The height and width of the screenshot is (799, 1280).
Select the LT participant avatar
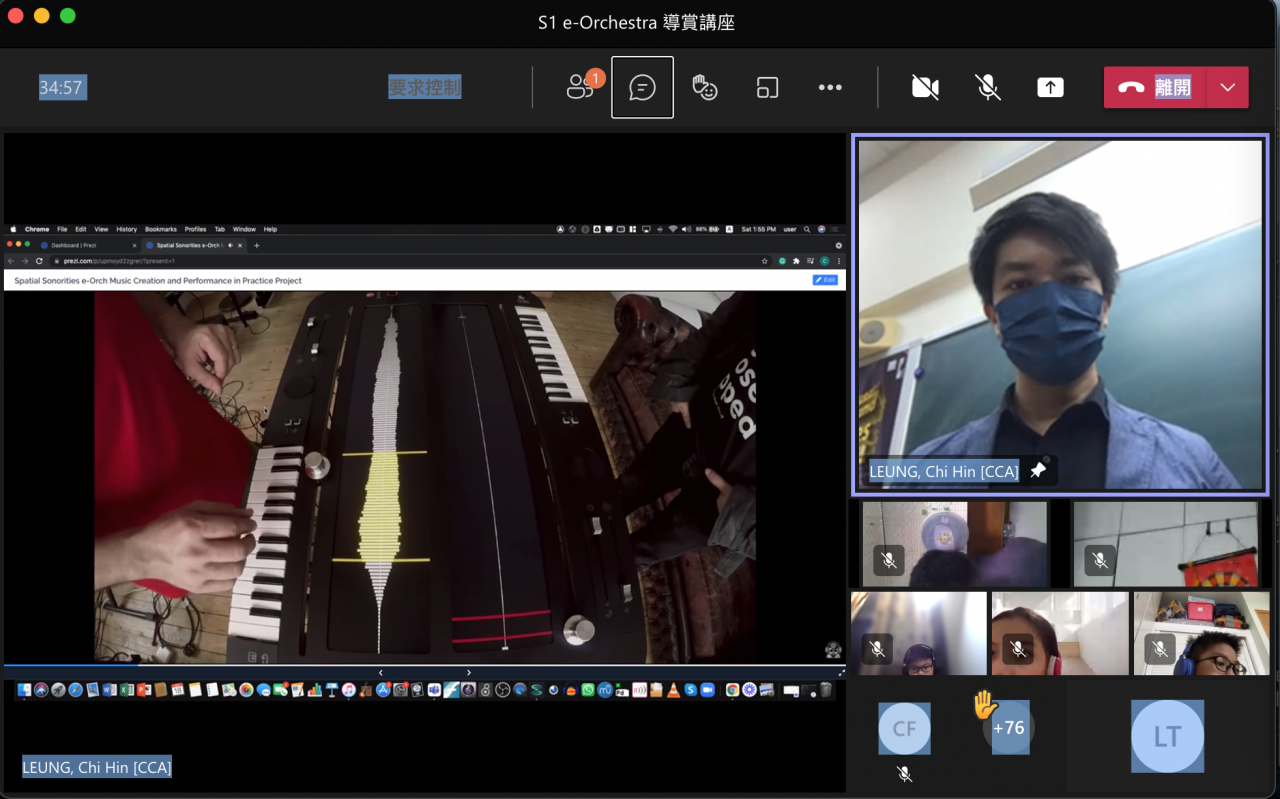[1167, 737]
